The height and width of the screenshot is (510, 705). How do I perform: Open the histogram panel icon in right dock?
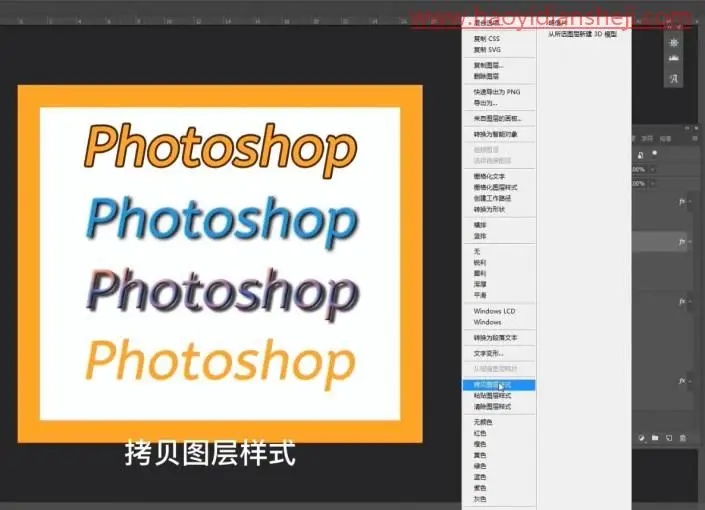coord(674,58)
